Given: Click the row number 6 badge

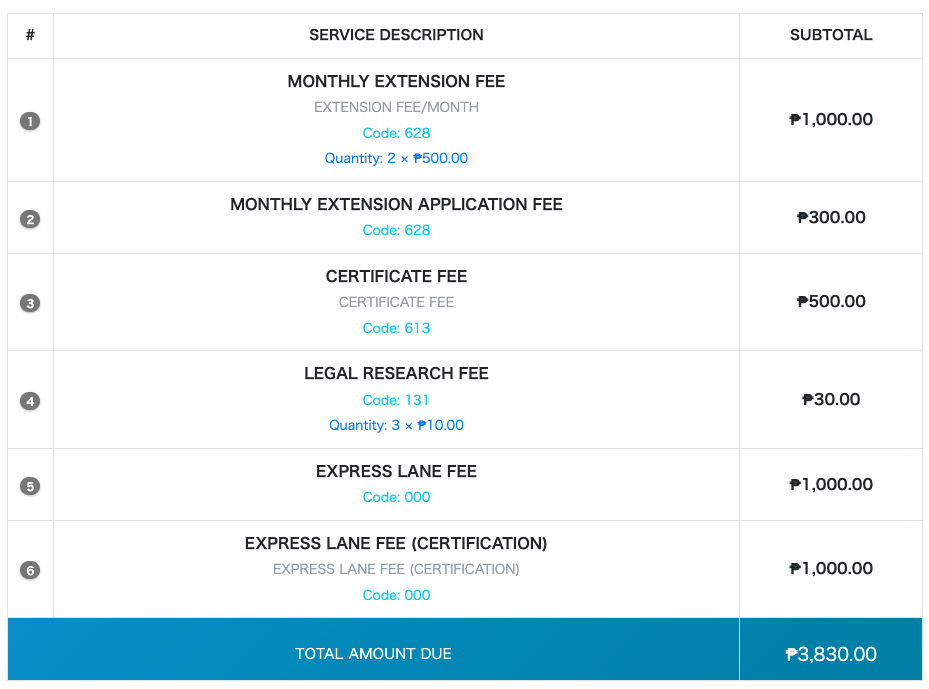Looking at the screenshot, I should pyautogui.click(x=30, y=570).
